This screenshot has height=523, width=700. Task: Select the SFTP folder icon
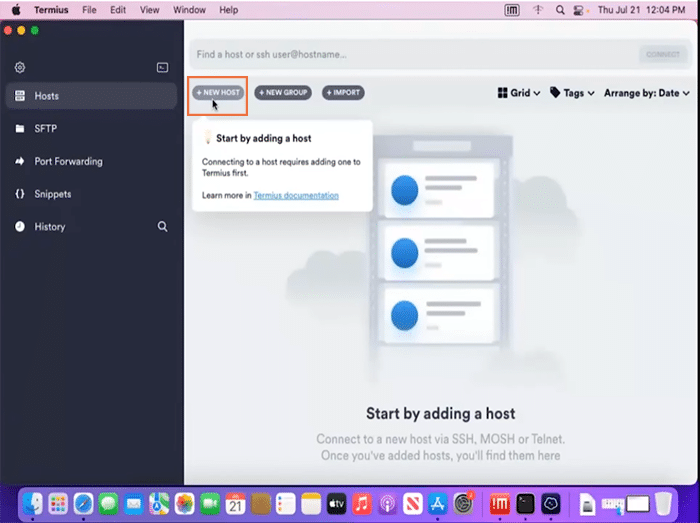[20, 129]
